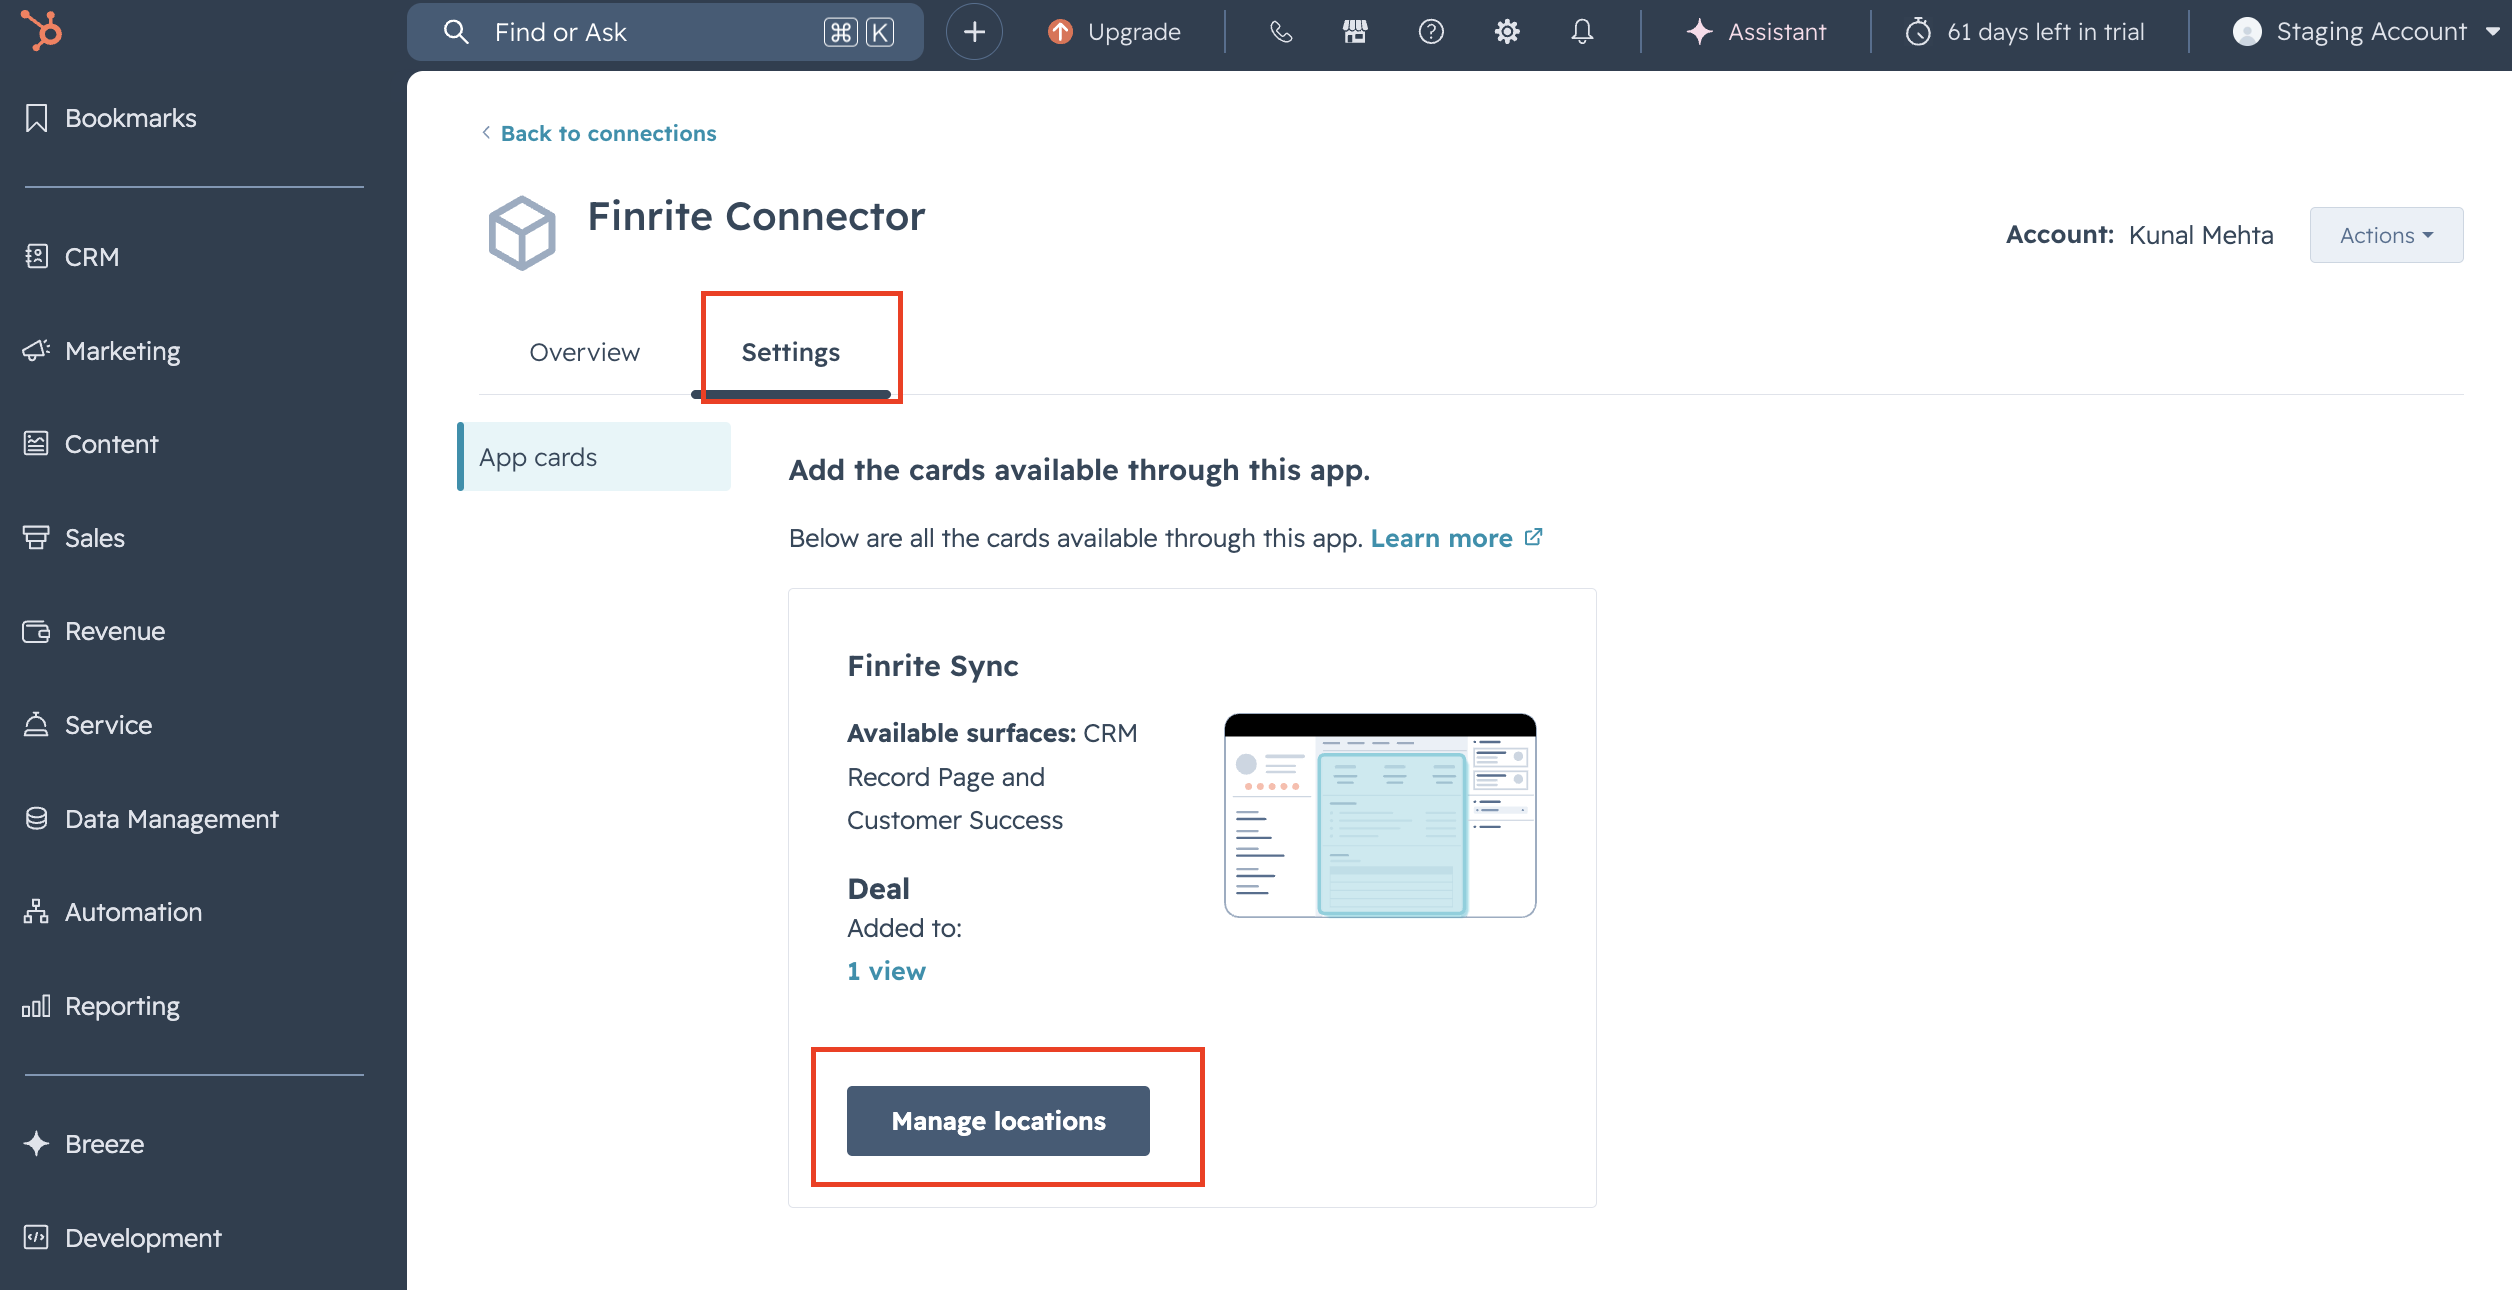Viewport: 2512px width, 1290px height.
Task: Select App cards in side menu
Action: (594, 457)
